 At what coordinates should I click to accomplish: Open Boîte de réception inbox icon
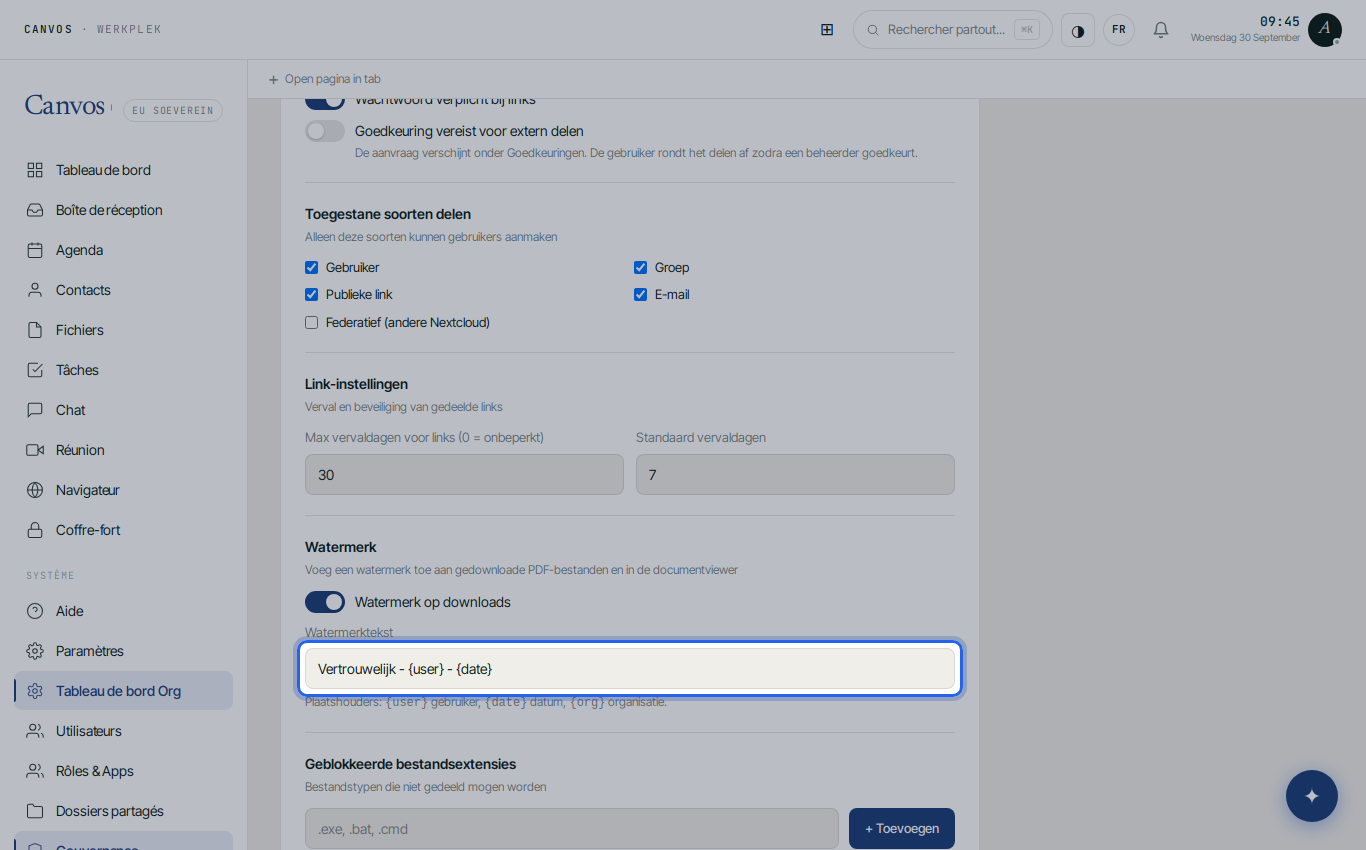click(x=35, y=210)
